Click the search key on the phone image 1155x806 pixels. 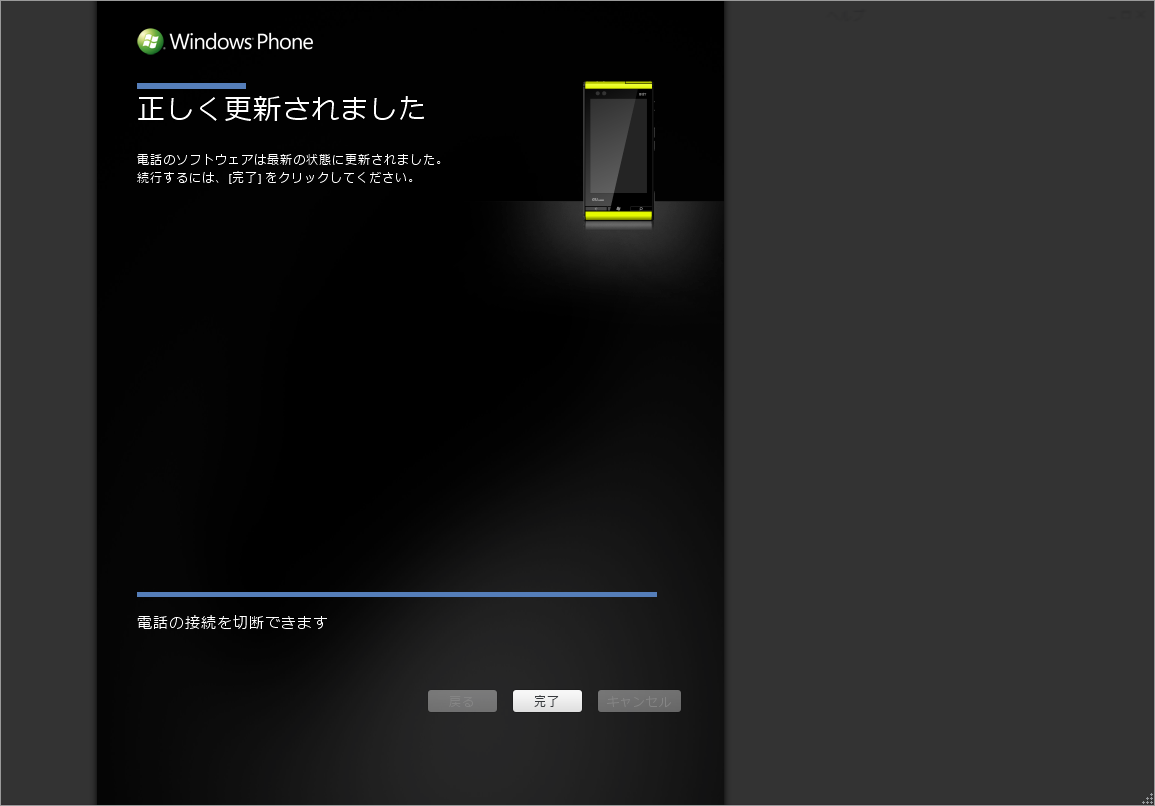pyautogui.click(x=641, y=208)
